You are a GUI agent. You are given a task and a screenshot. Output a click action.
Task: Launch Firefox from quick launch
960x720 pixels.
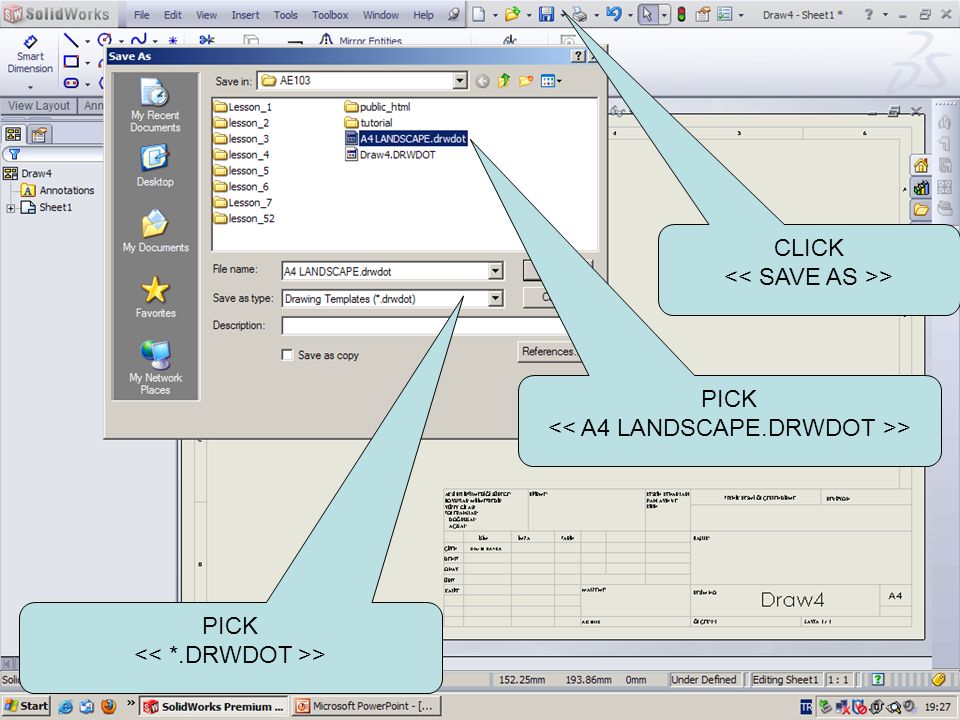coord(108,707)
